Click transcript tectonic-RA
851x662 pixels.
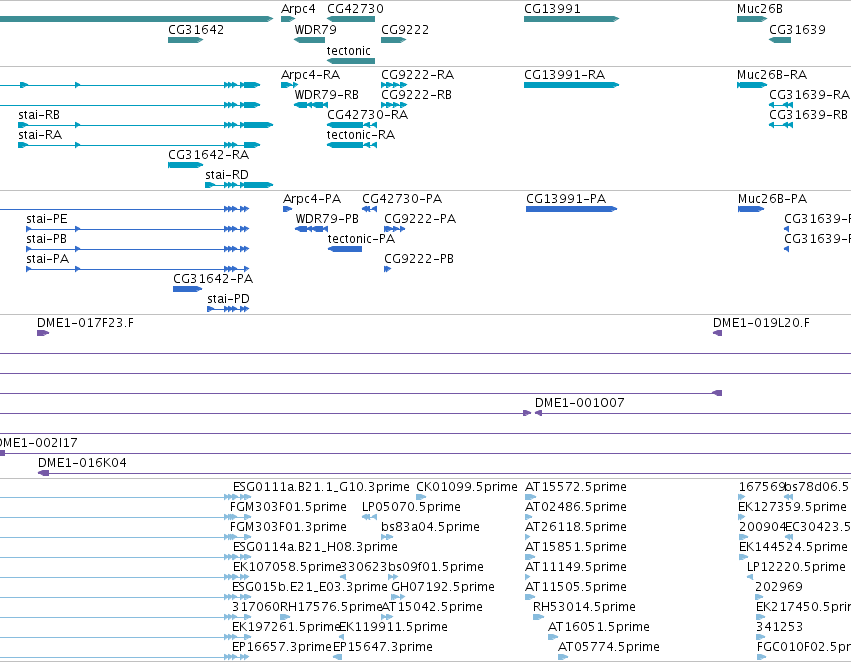coord(352,145)
